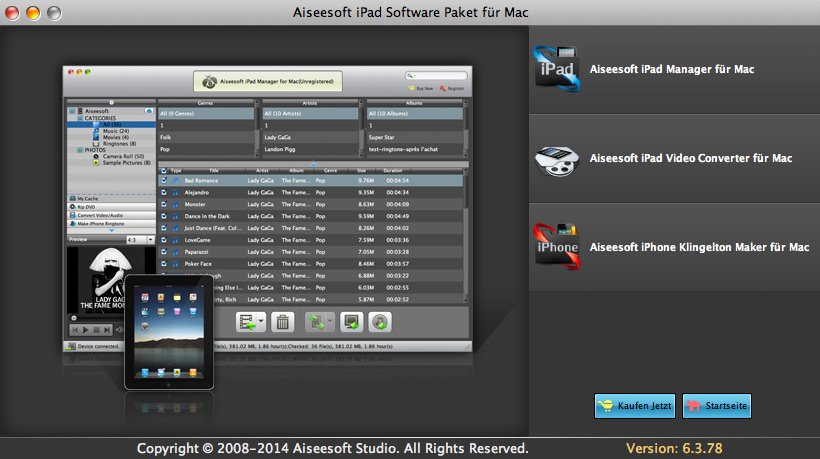Click the Kaufen Jetzt button
This screenshot has height=459, width=820.
[x=635, y=406]
